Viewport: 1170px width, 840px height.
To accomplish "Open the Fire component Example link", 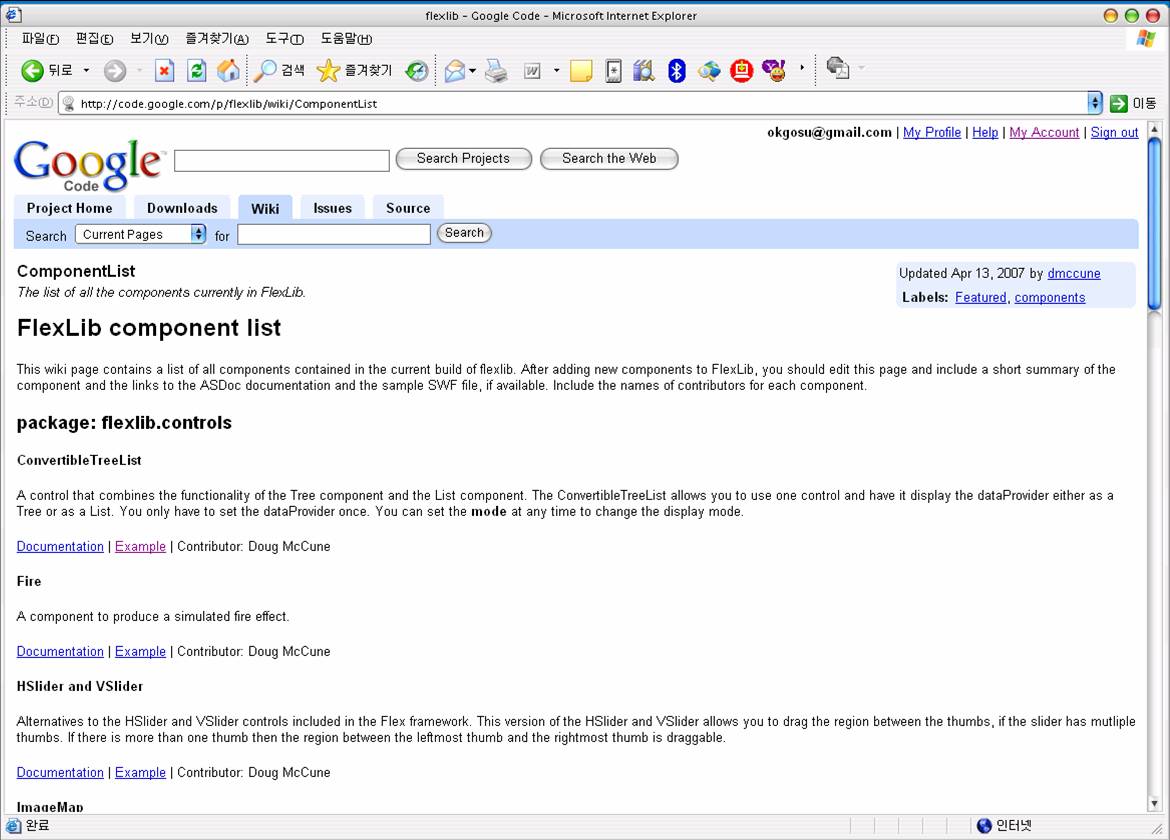I will coord(140,651).
